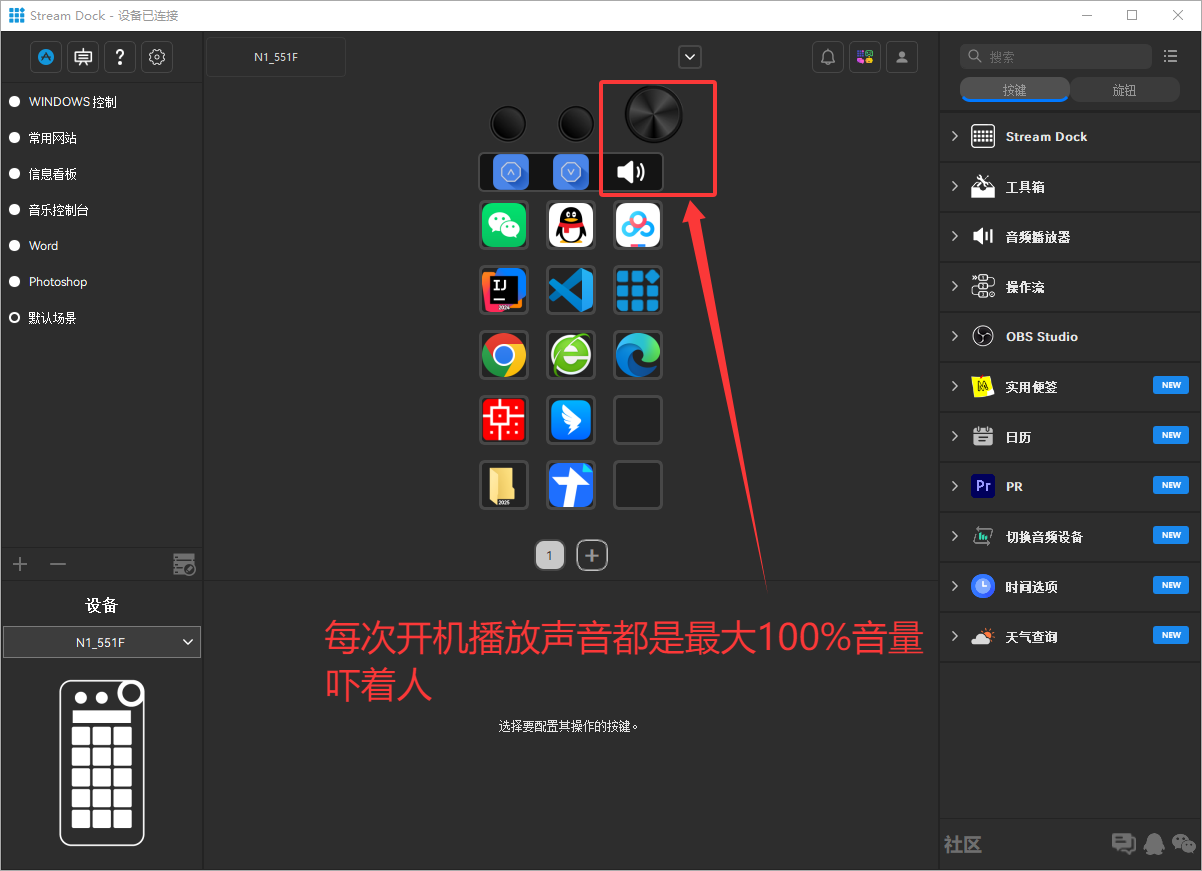
Task: Go to page 1
Action: (550, 555)
